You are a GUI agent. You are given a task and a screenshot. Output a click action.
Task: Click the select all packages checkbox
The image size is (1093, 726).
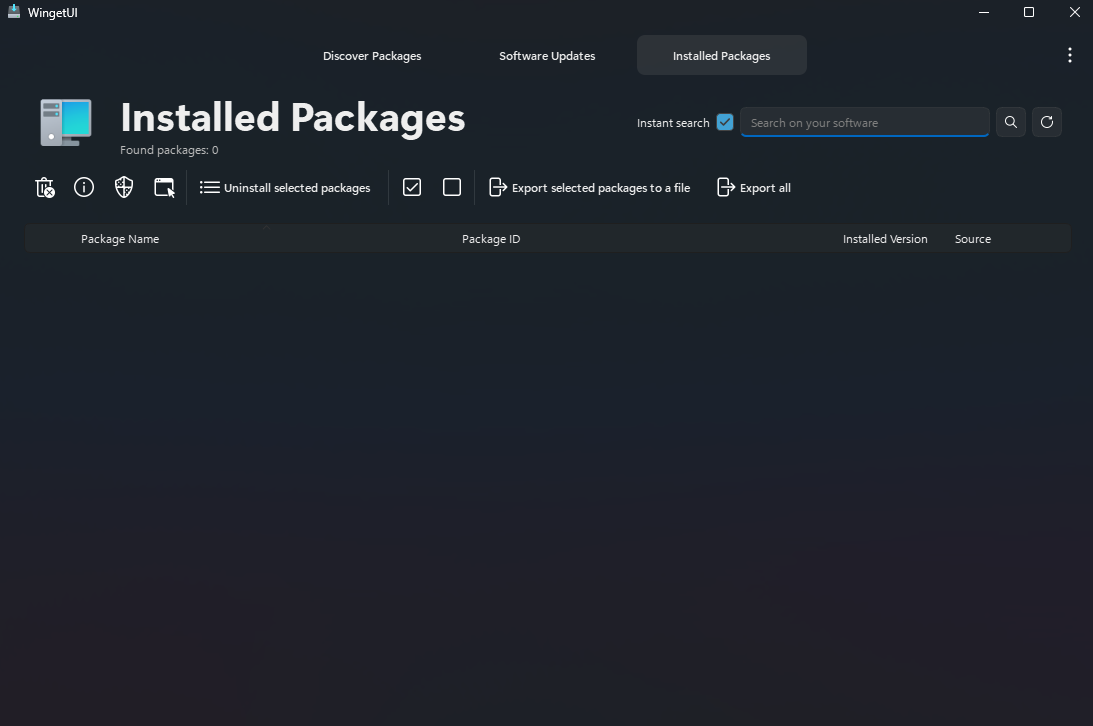click(411, 187)
